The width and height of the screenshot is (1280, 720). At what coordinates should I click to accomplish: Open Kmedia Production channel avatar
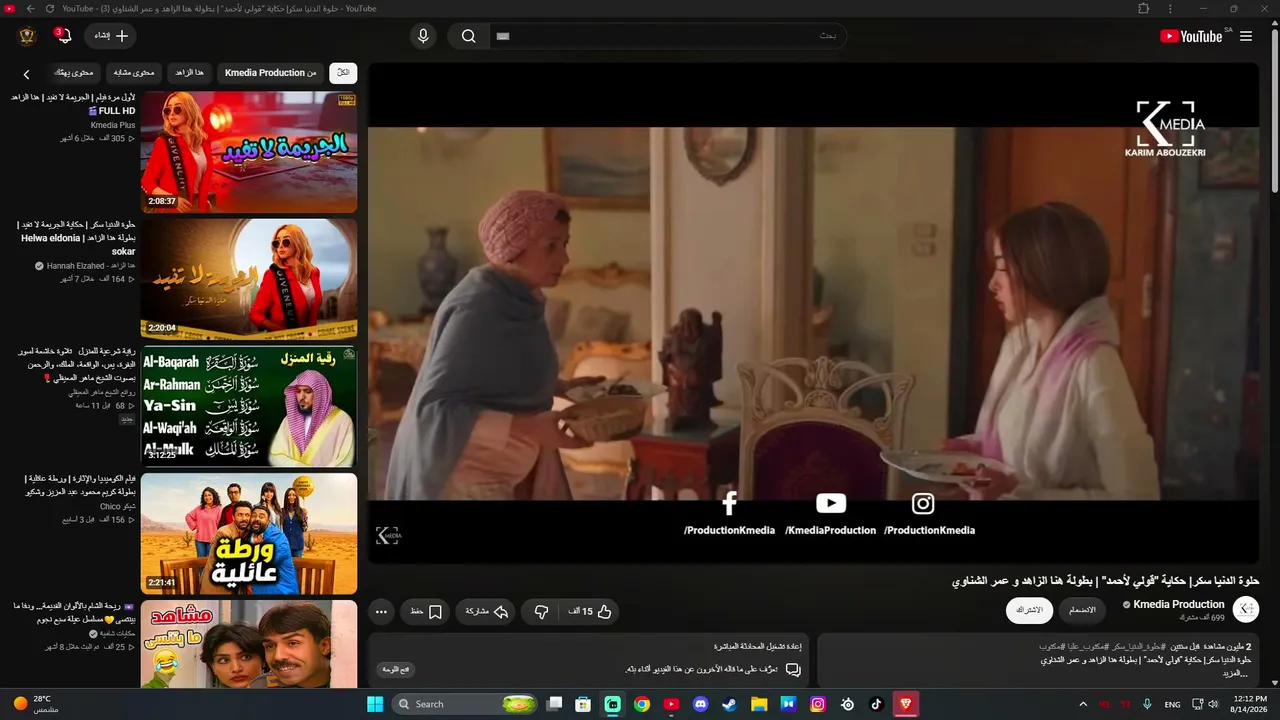[x=1245, y=609]
